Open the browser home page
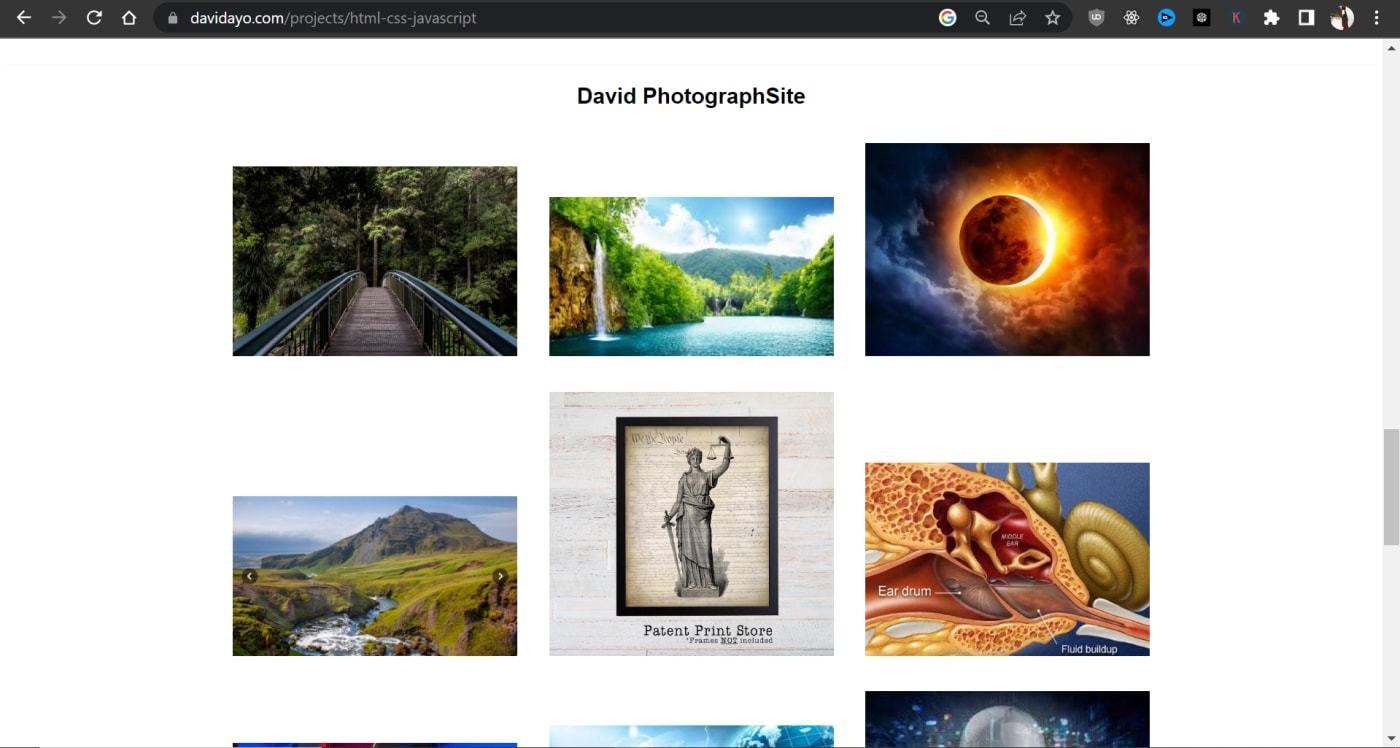1400x748 pixels. coord(129,18)
